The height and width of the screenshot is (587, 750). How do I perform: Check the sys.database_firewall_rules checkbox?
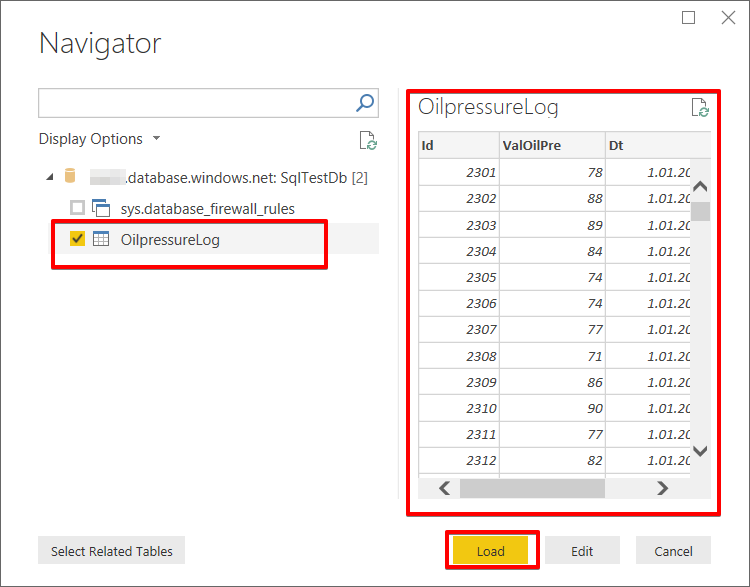pyautogui.click(x=77, y=208)
